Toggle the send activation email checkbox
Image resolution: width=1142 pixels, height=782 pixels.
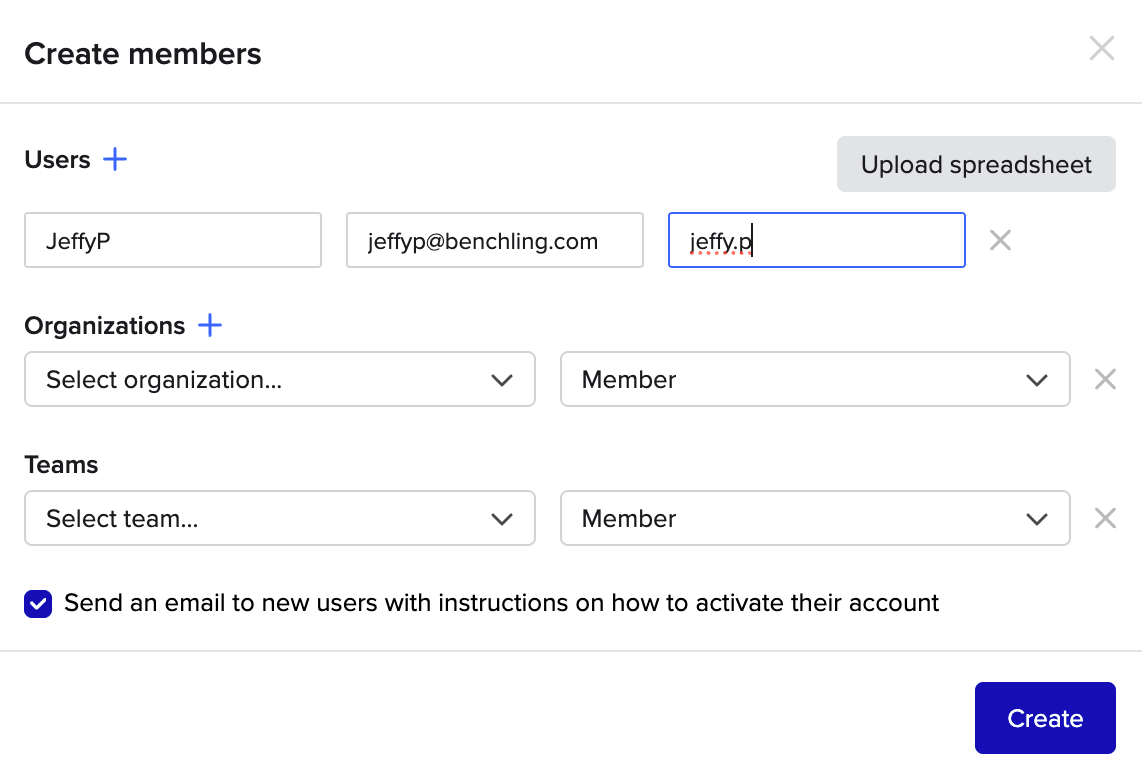38,604
